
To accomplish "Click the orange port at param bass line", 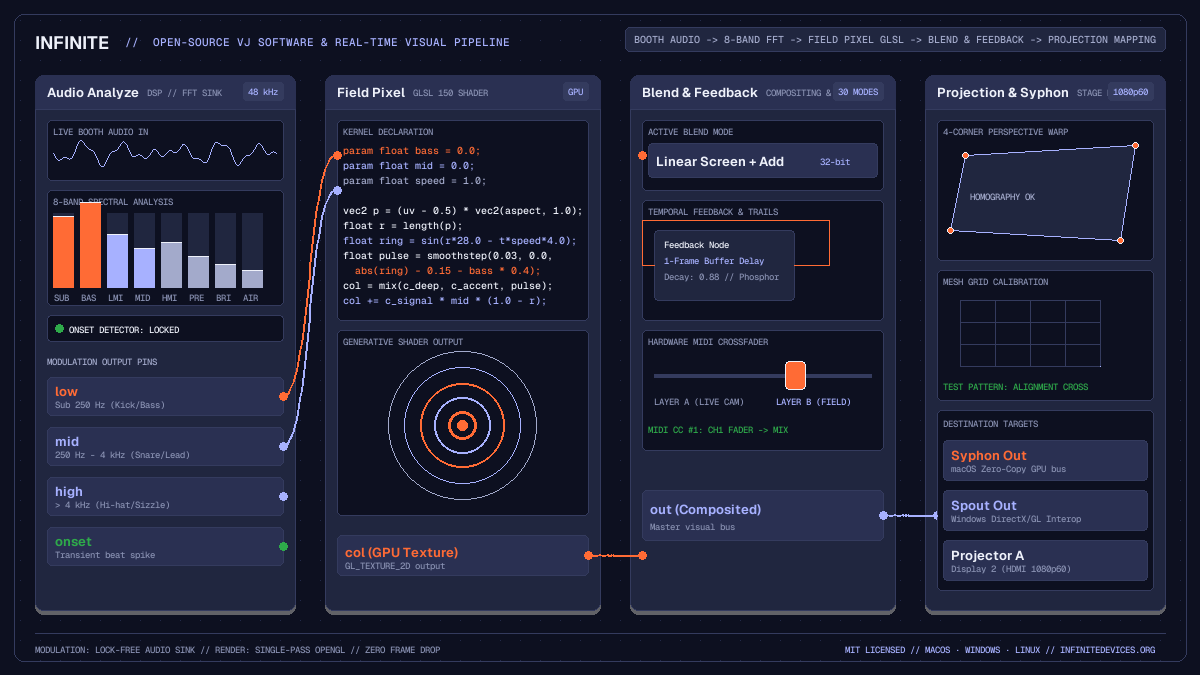I will [337, 155].
